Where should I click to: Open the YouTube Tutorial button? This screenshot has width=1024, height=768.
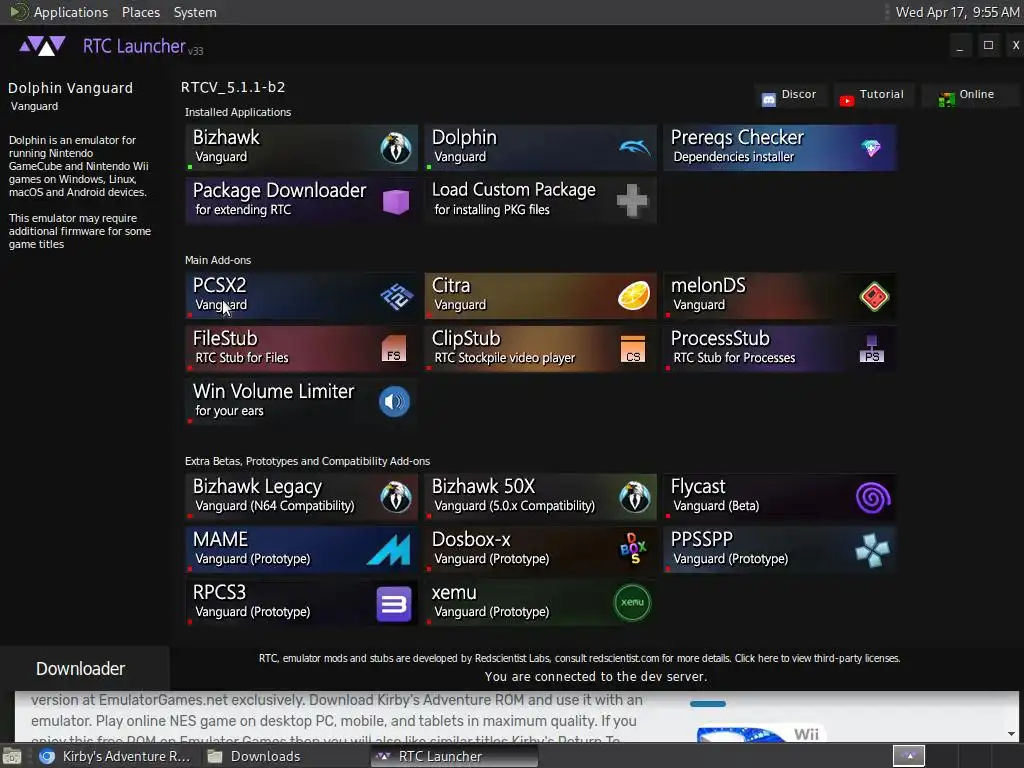pyautogui.click(x=873, y=95)
